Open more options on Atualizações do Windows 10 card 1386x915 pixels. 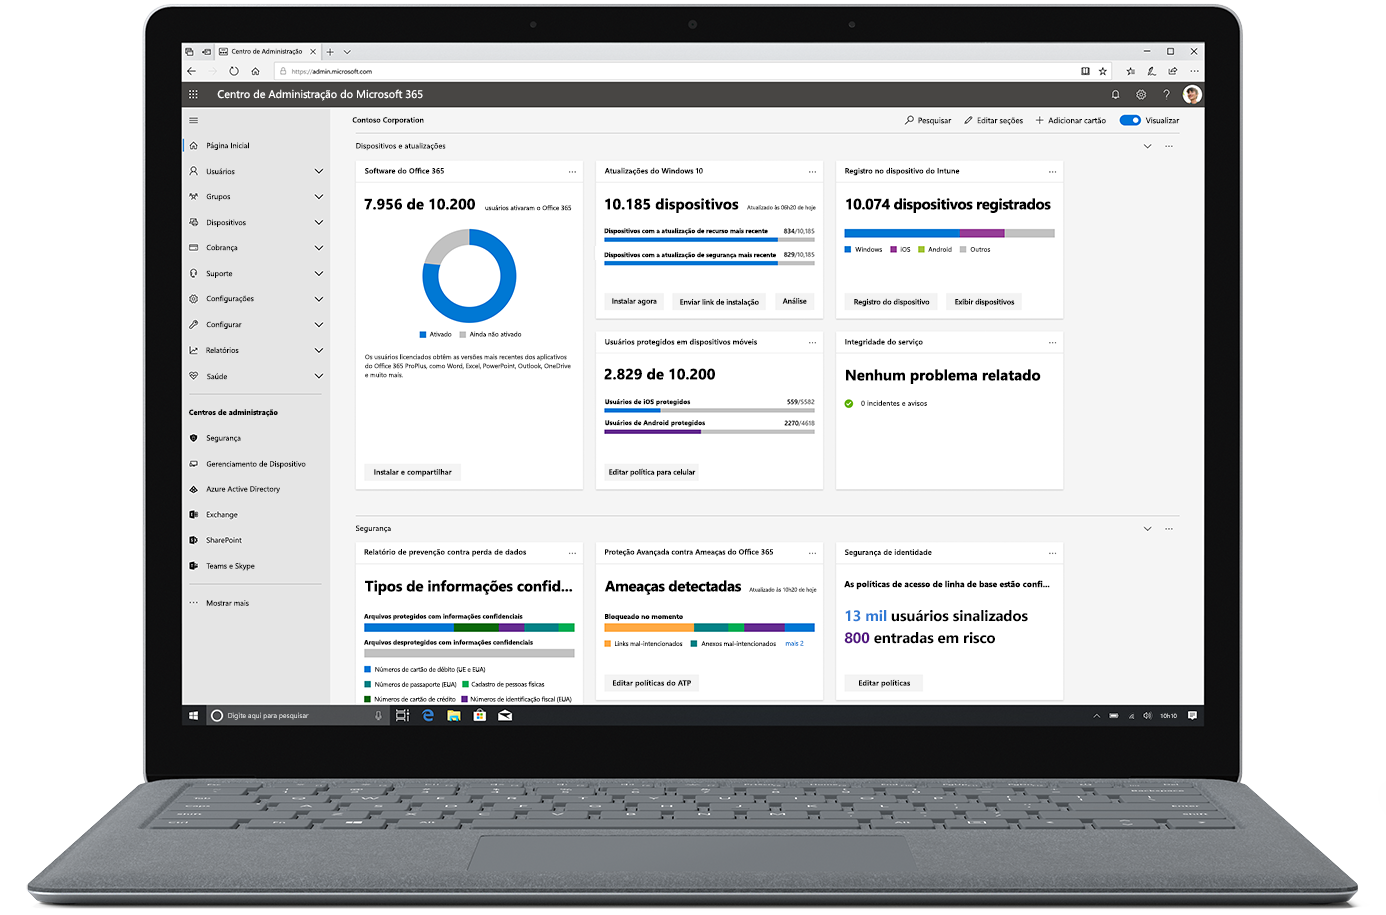coord(812,172)
